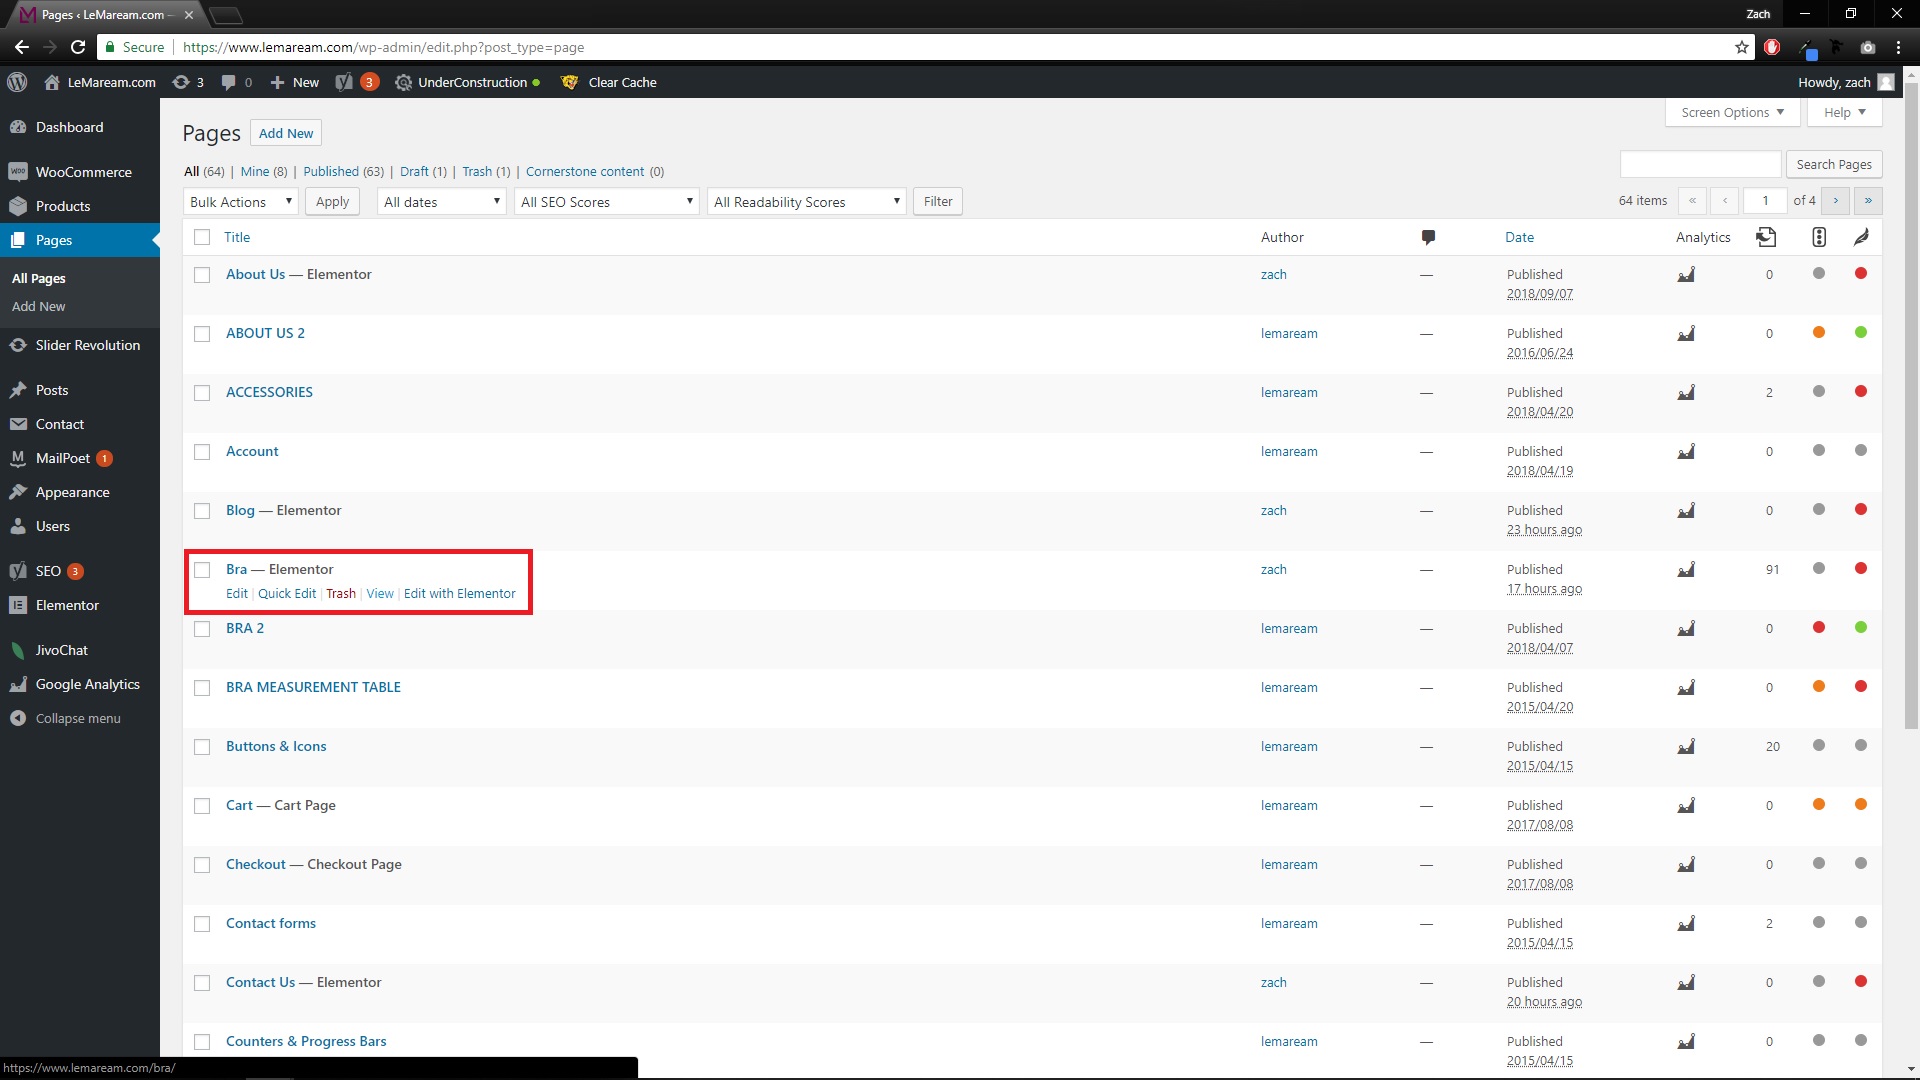Image resolution: width=1920 pixels, height=1080 pixels.
Task: Click the Filter button
Action: click(938, 202)
